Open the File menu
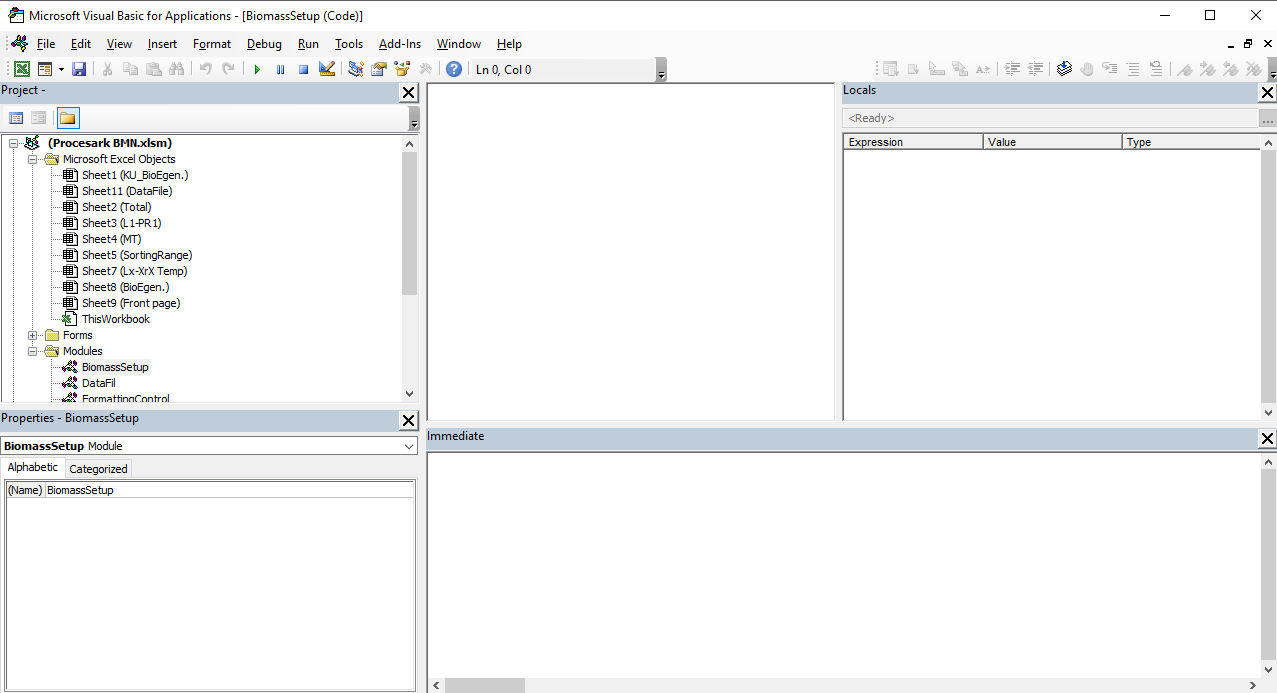This screenshot has width=1277, height=693. click(x=46, y=44)
